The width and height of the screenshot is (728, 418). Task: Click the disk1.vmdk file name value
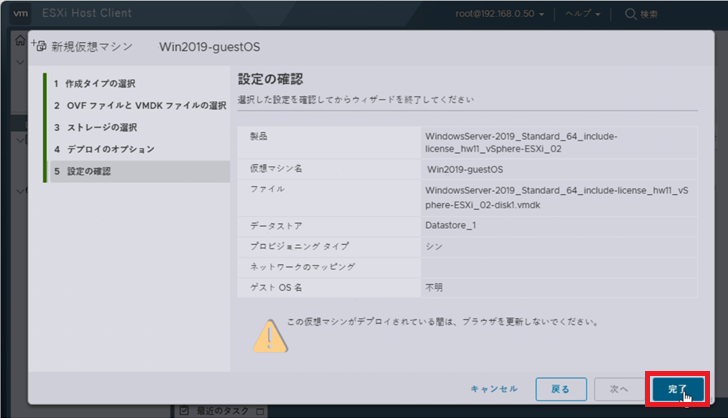pos(557,197)
